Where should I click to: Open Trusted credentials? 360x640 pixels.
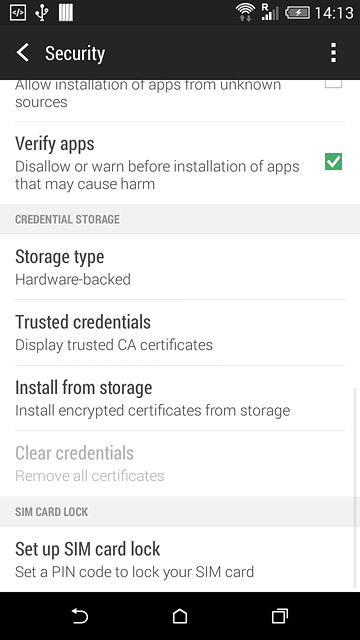click(x=180, y=333)
